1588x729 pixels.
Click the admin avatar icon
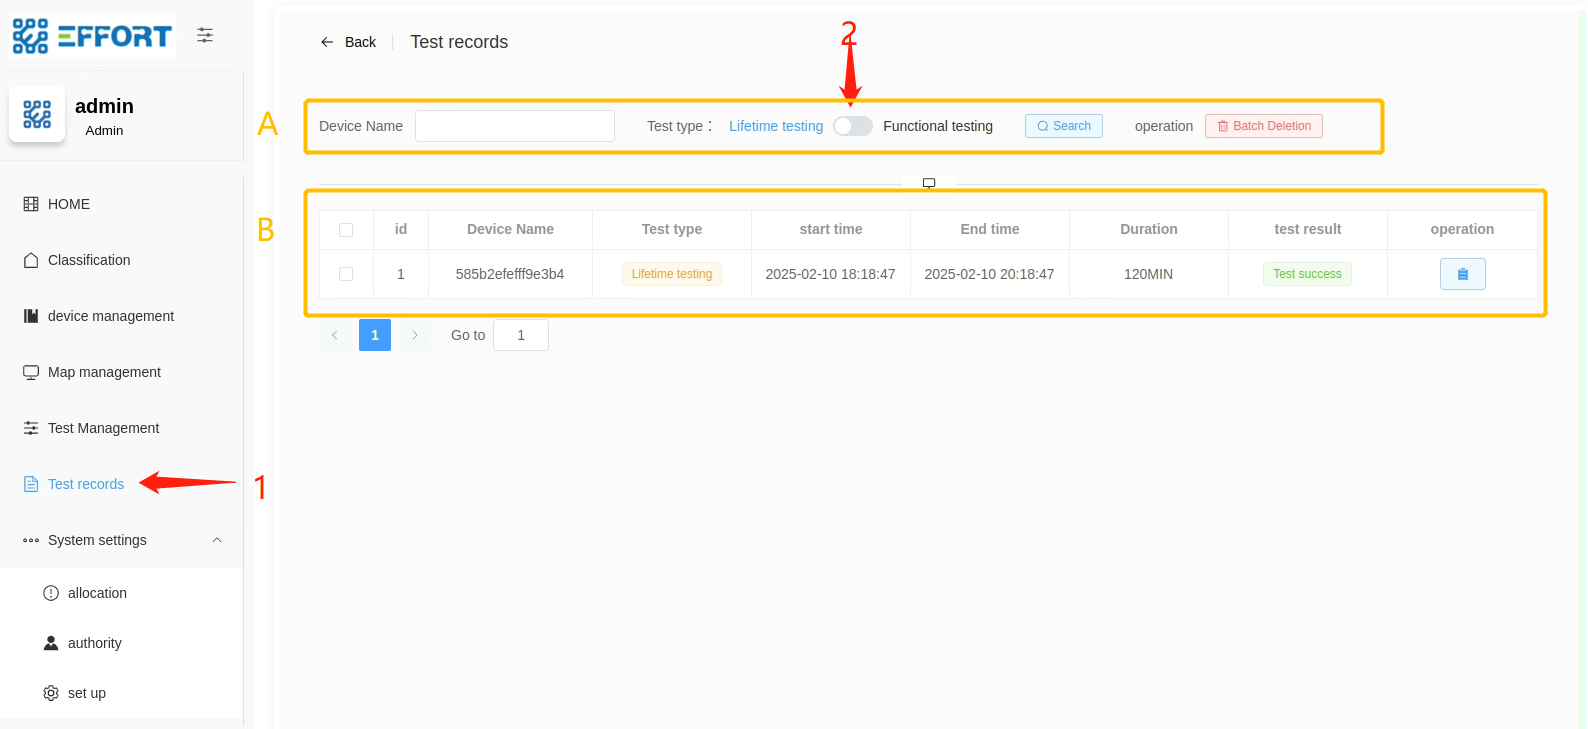(x=37, y=114)
